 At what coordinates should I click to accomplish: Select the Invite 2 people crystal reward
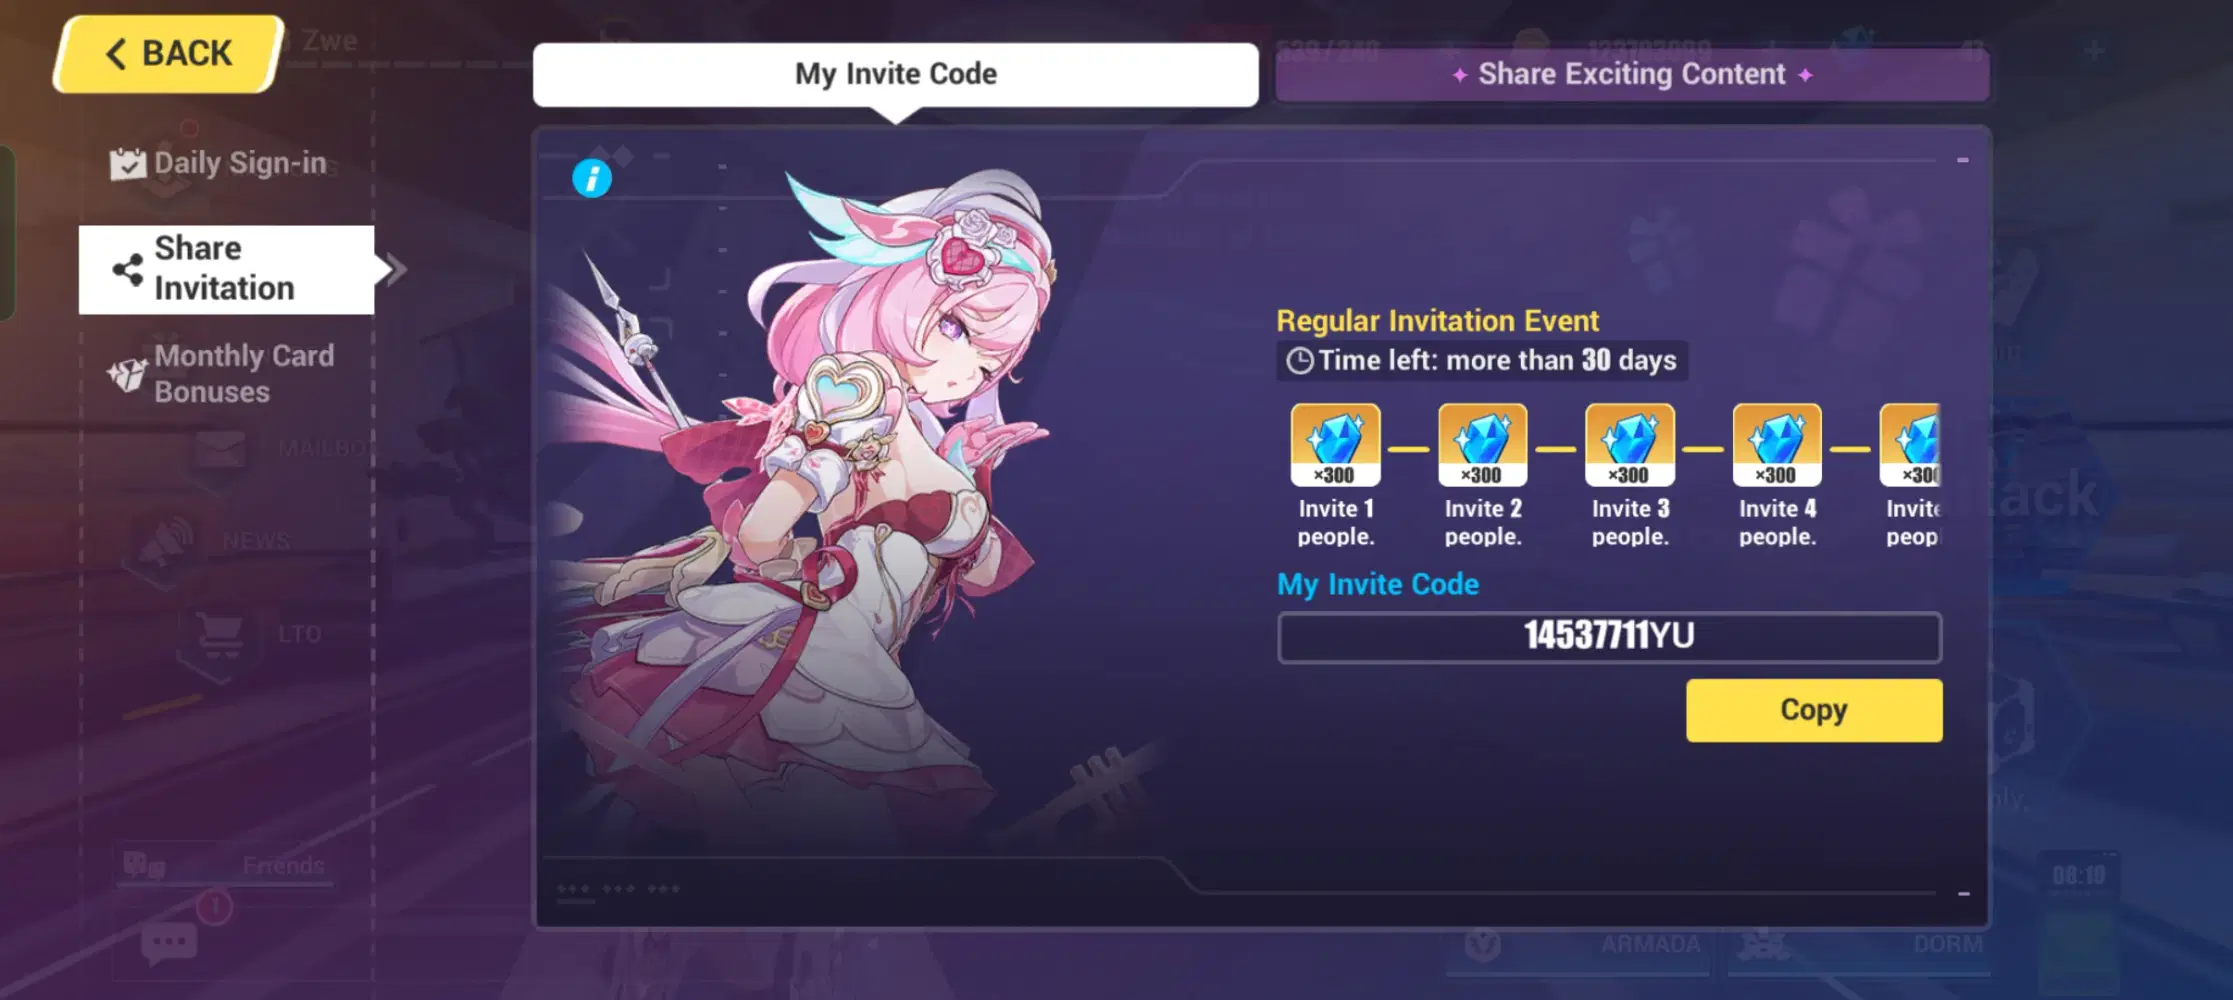(1482, 445)
